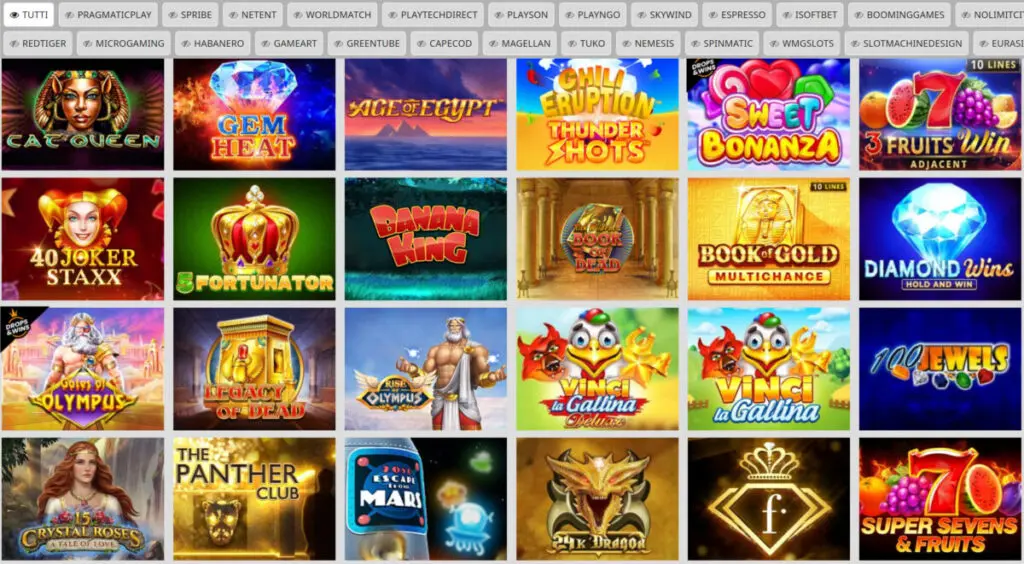Launch the Gates of Olympus game
The image size is (1024, 564).
tap(82, 369)
